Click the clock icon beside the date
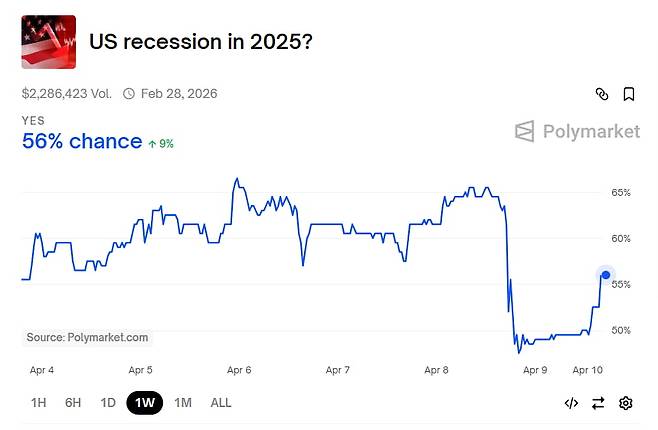658x430 pixels. (129, 94)
